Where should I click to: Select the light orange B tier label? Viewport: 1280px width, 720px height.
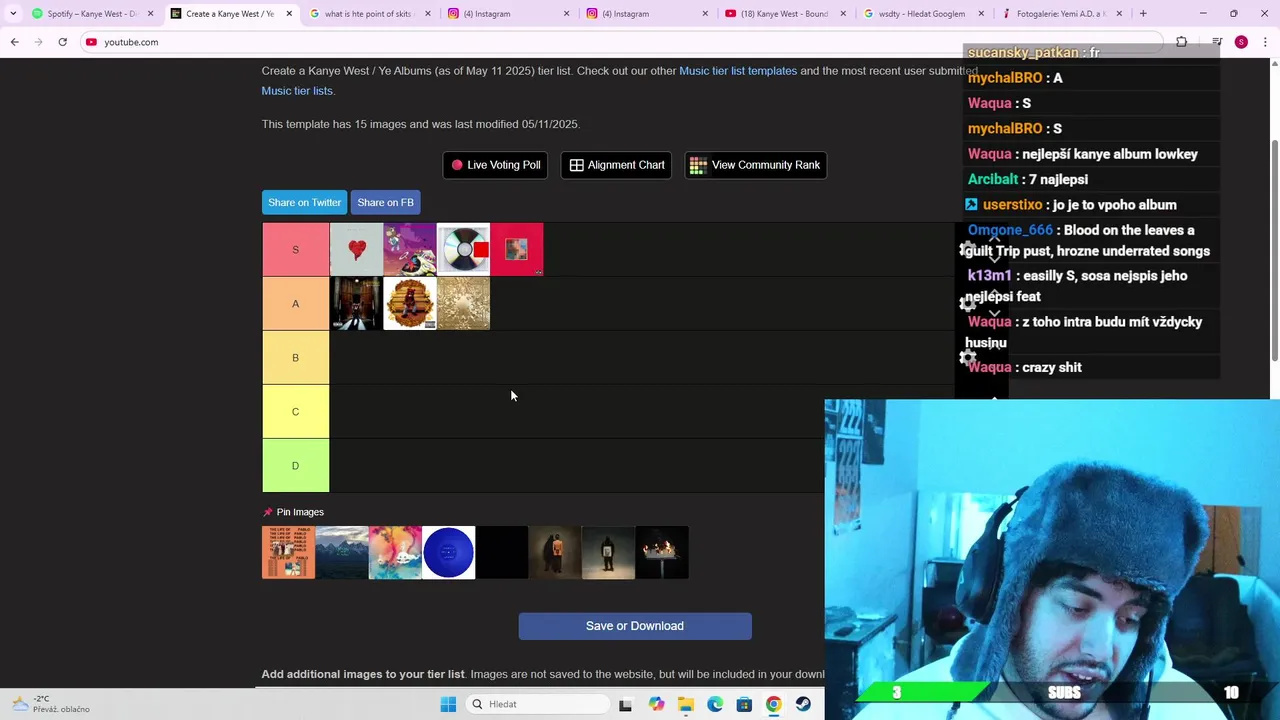point(295,357)
